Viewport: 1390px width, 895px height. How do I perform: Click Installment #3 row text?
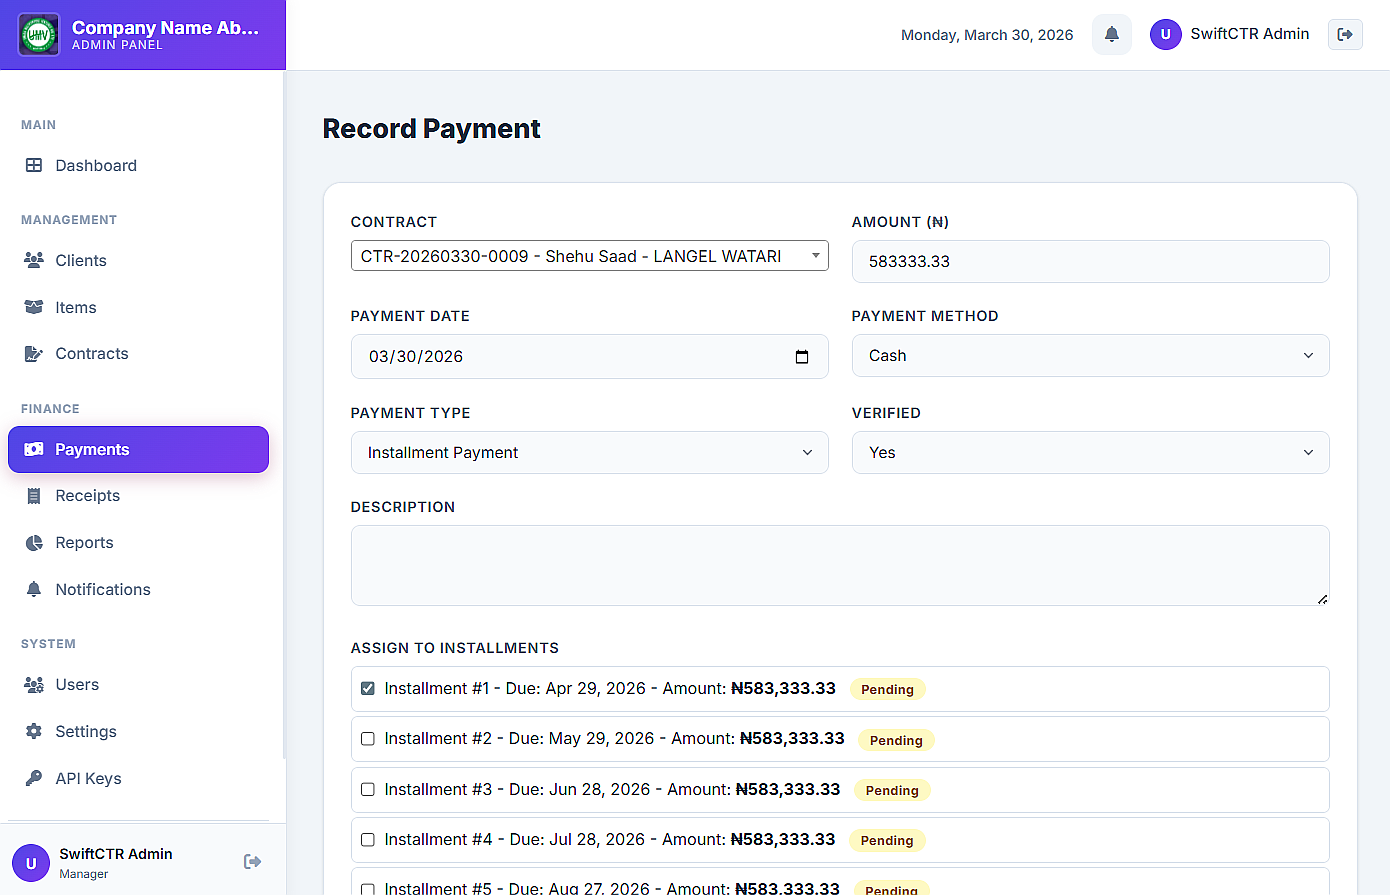(612, 789)
